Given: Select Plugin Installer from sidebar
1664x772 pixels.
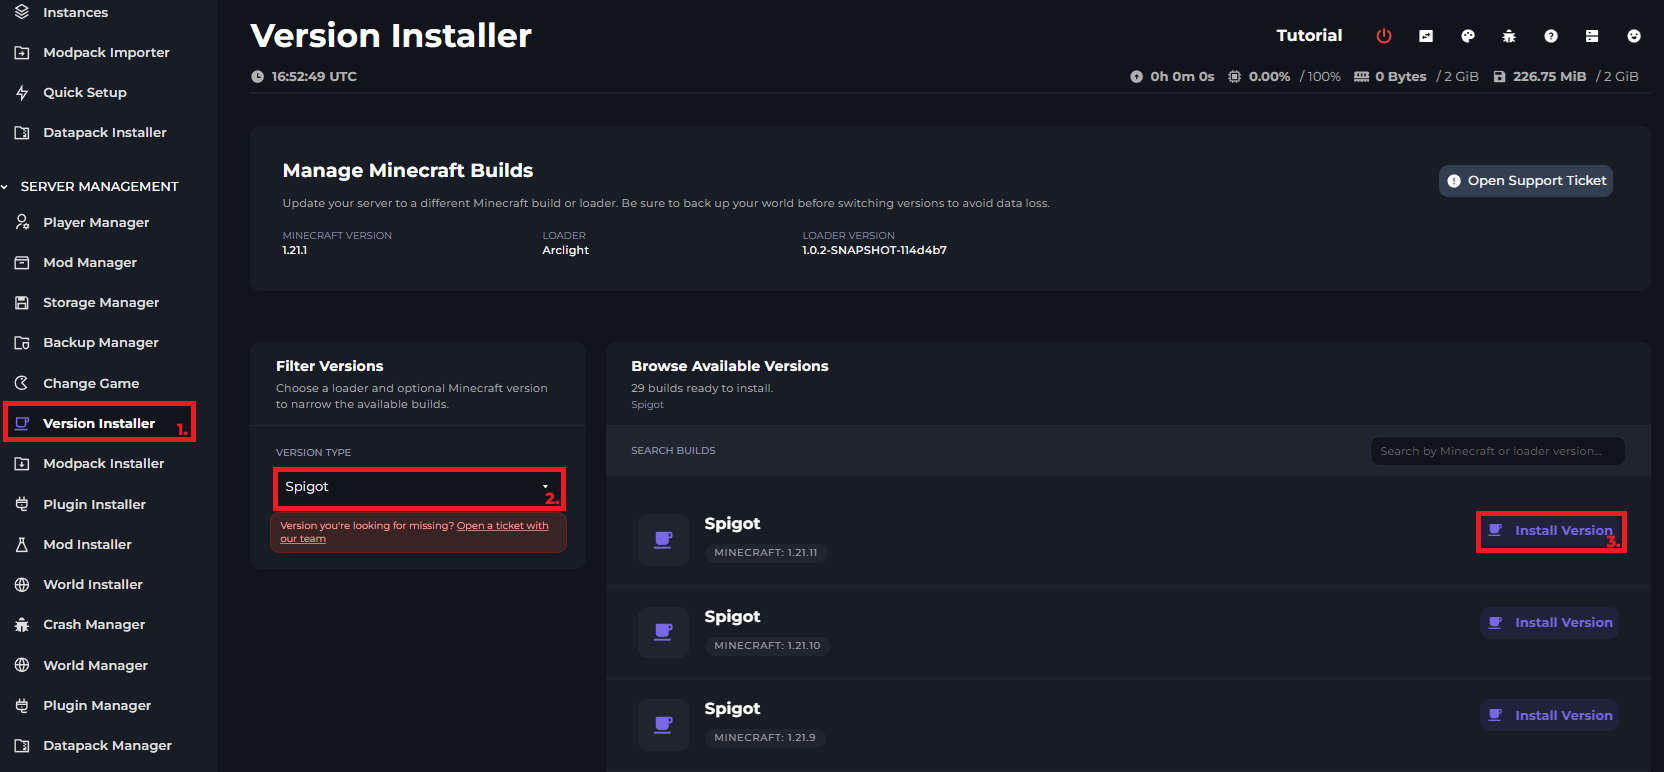Looking at the screenshot, I should (94, 505).
